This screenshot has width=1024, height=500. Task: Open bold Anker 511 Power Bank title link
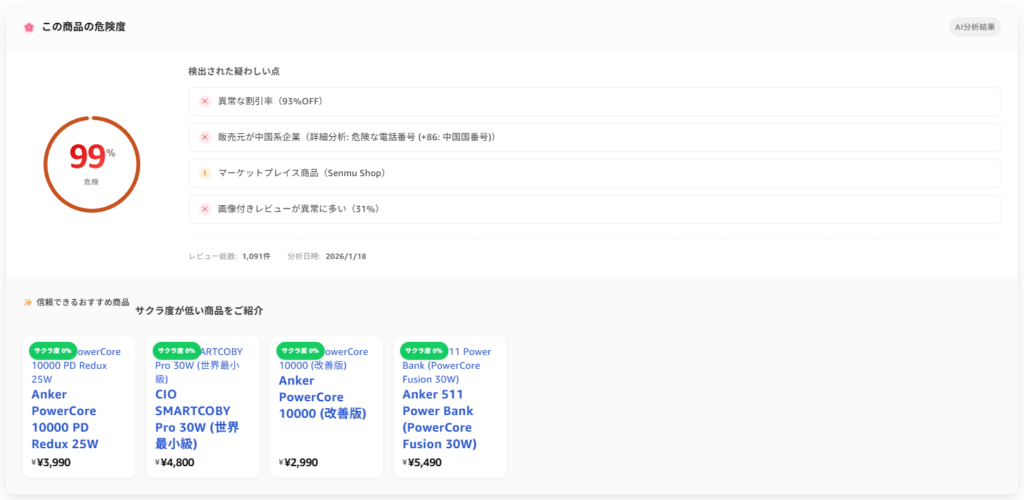click(441, 419)
